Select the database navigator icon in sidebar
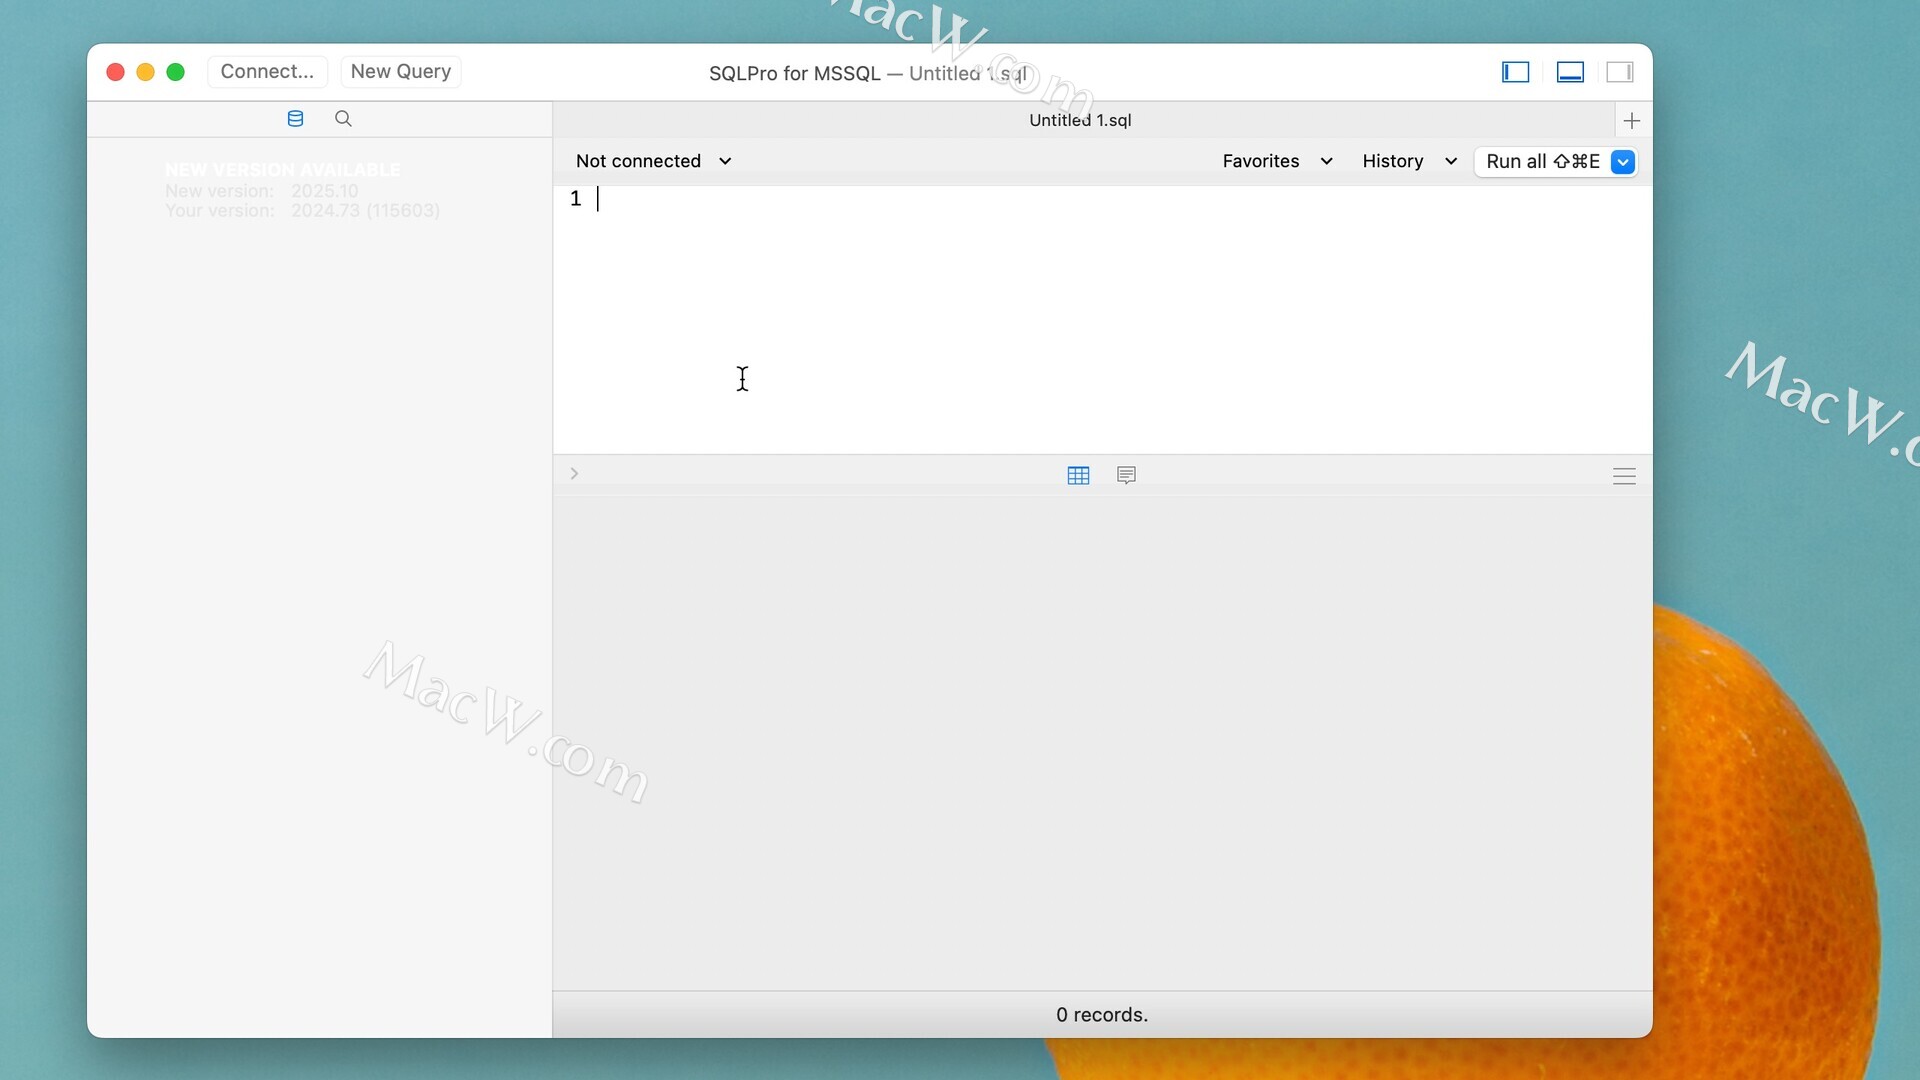The width and height of the screenshot is (1920, 1080). [x=295, y=119]
